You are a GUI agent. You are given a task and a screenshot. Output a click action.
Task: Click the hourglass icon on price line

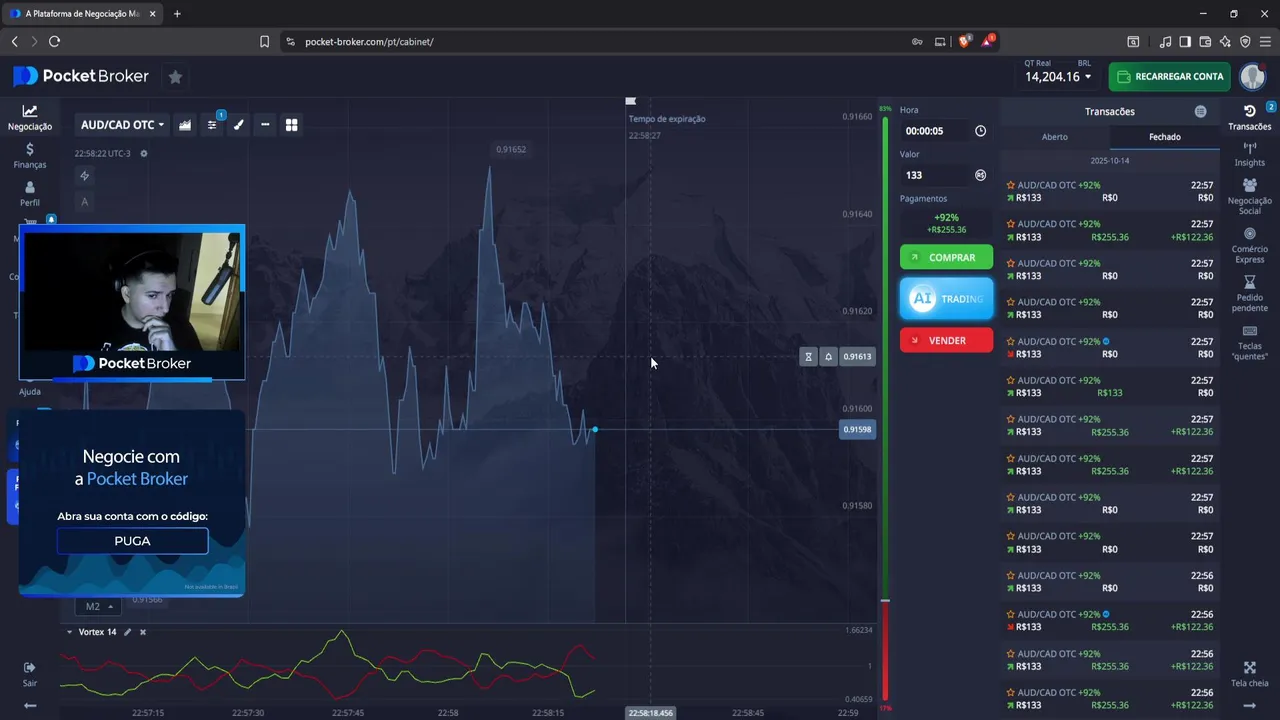coord(808,357)
